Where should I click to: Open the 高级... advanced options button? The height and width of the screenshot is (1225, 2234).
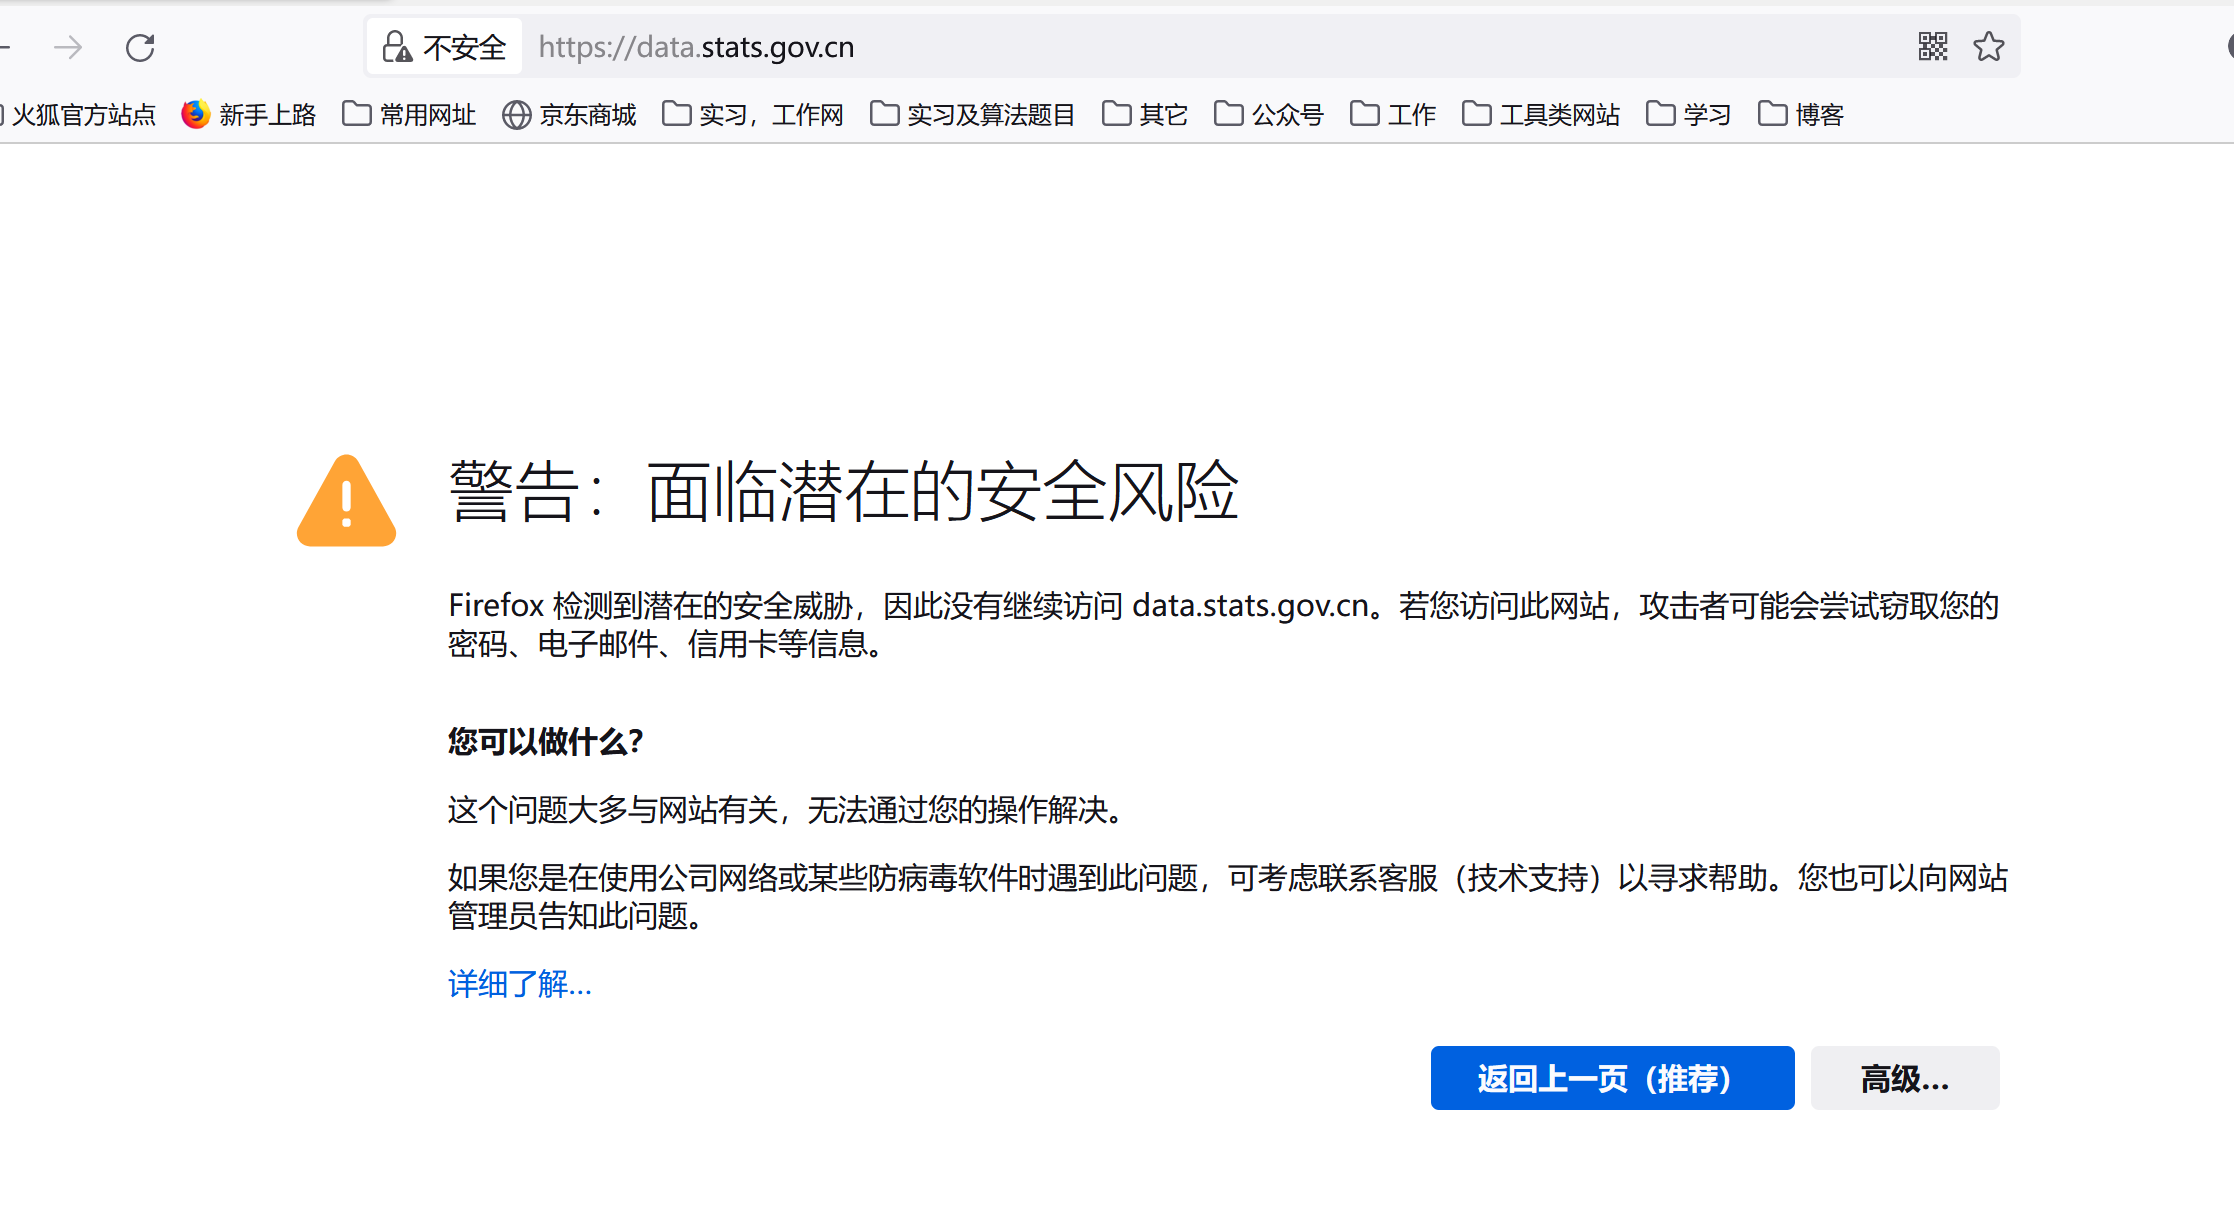(x=1905, y=1078)
